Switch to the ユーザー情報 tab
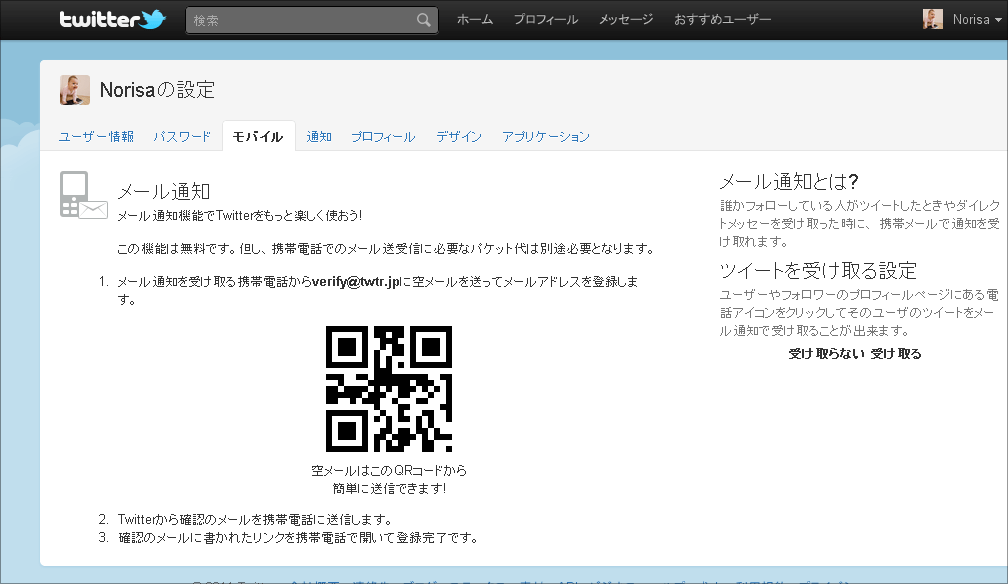 96,136
